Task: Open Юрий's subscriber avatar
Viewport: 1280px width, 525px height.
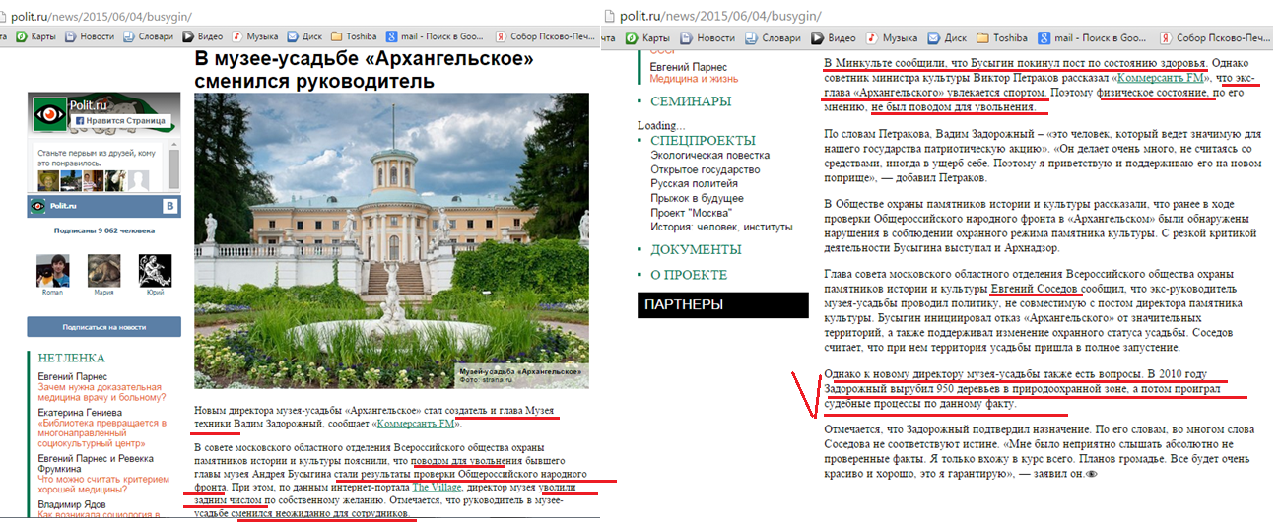Action: 155,273
